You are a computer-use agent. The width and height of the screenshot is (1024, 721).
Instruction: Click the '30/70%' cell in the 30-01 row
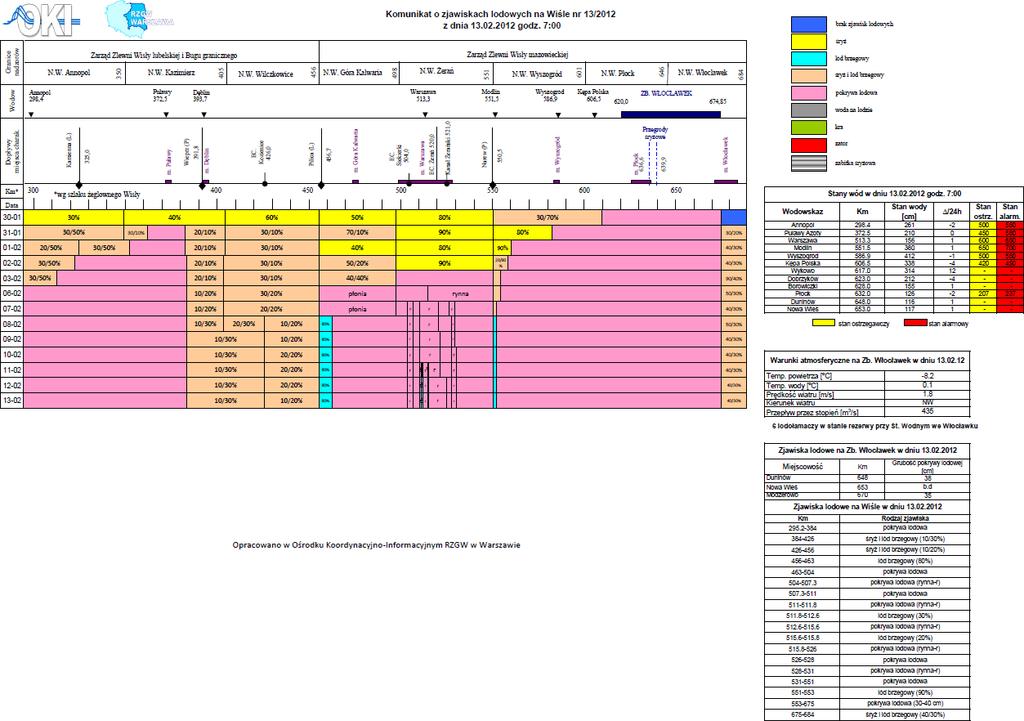coord(547,217)
